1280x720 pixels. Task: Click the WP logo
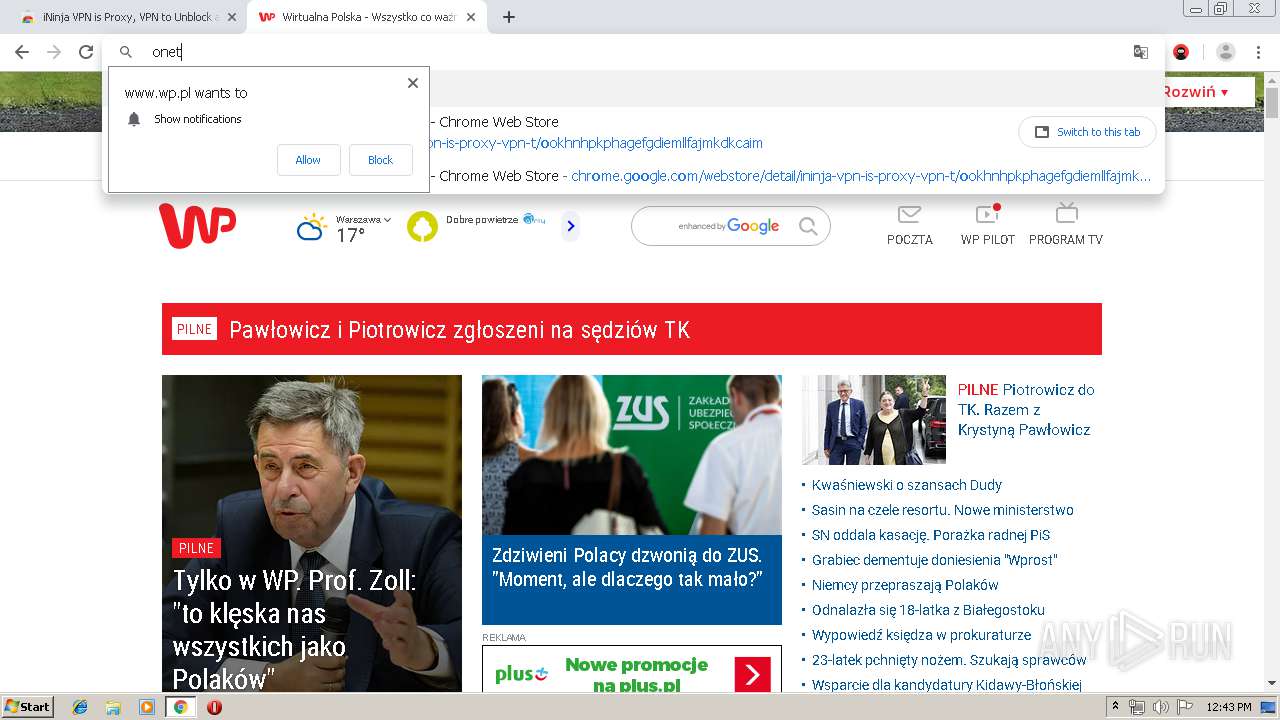click(197, 226)
